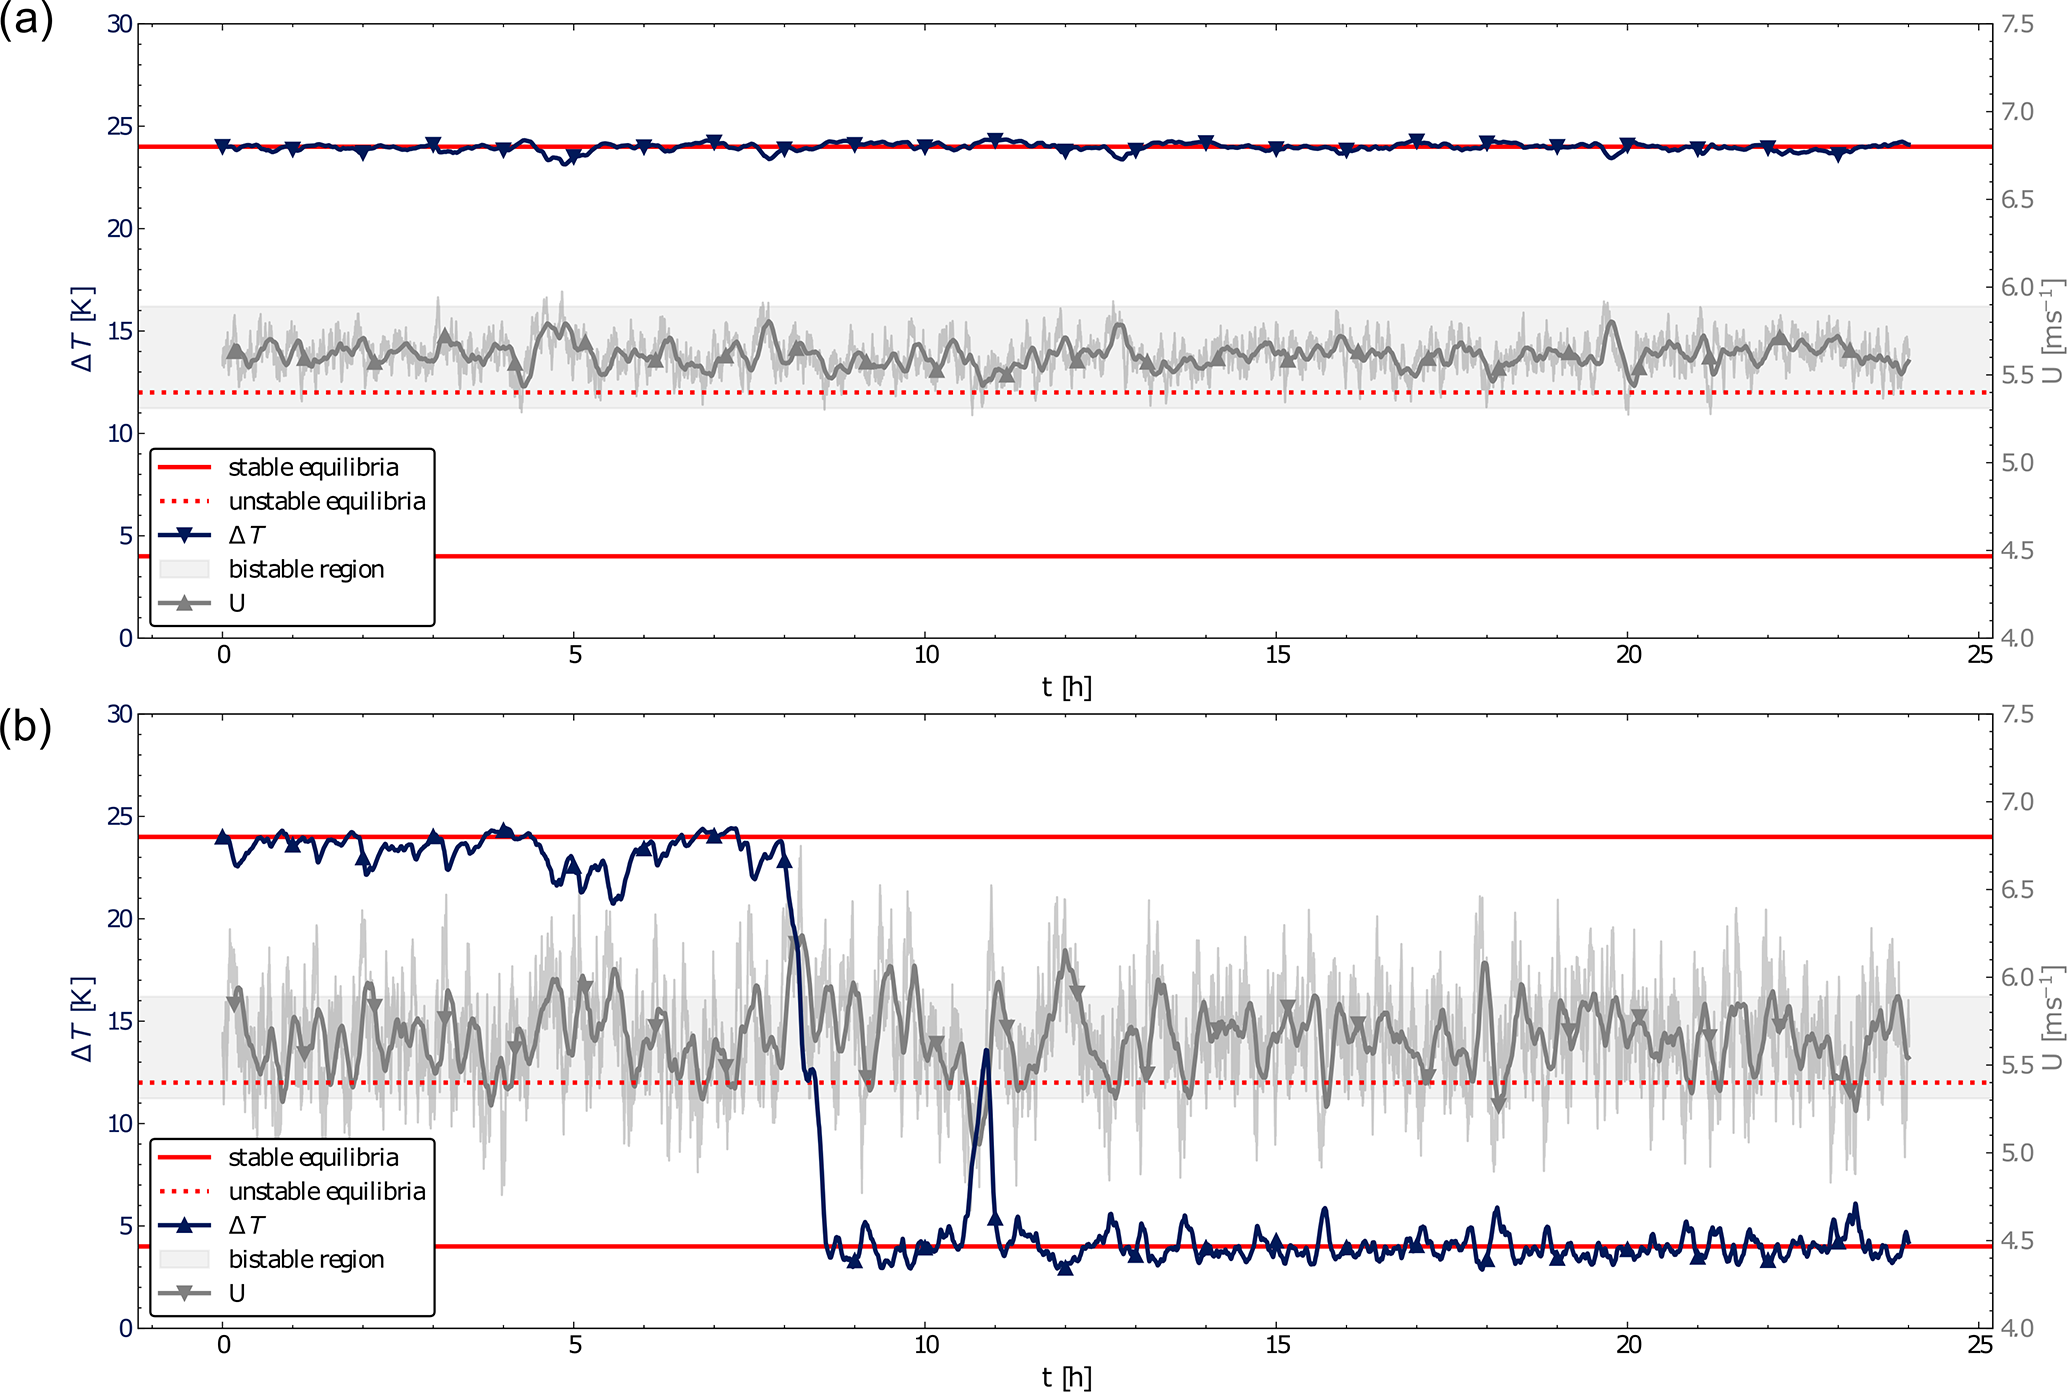Click 'bistable region' text in panel (b) legend
Image resolution: width=2067 pixels, height=1392 pixels.
tap(306, 1259)
